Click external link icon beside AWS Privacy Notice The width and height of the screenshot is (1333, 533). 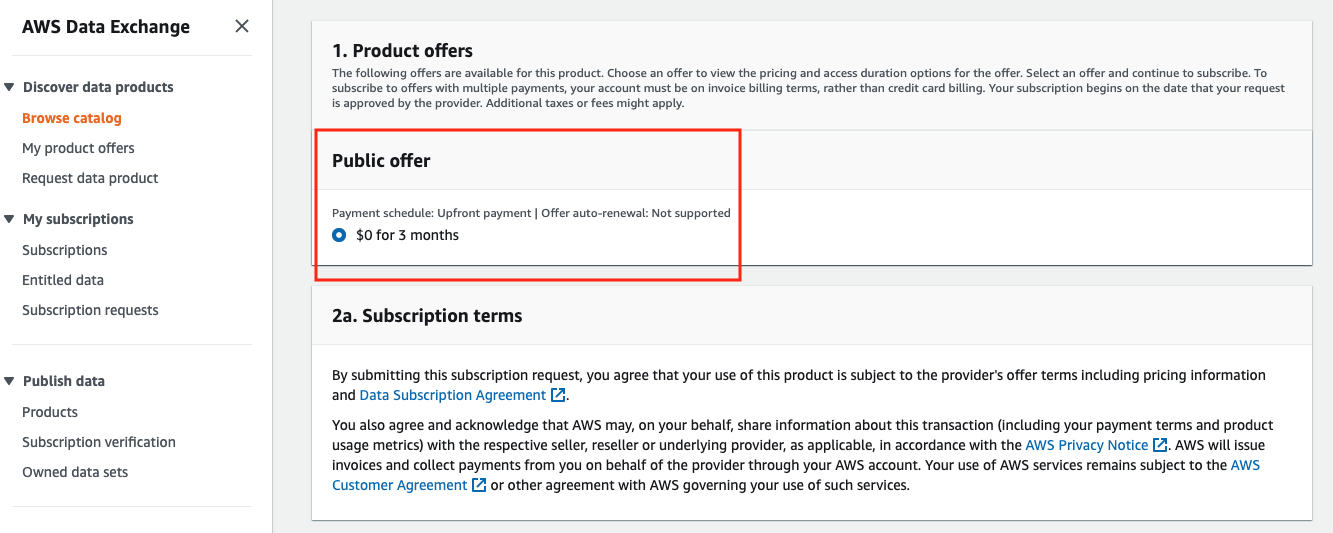pyautogui.click(x=1160, y=445)
